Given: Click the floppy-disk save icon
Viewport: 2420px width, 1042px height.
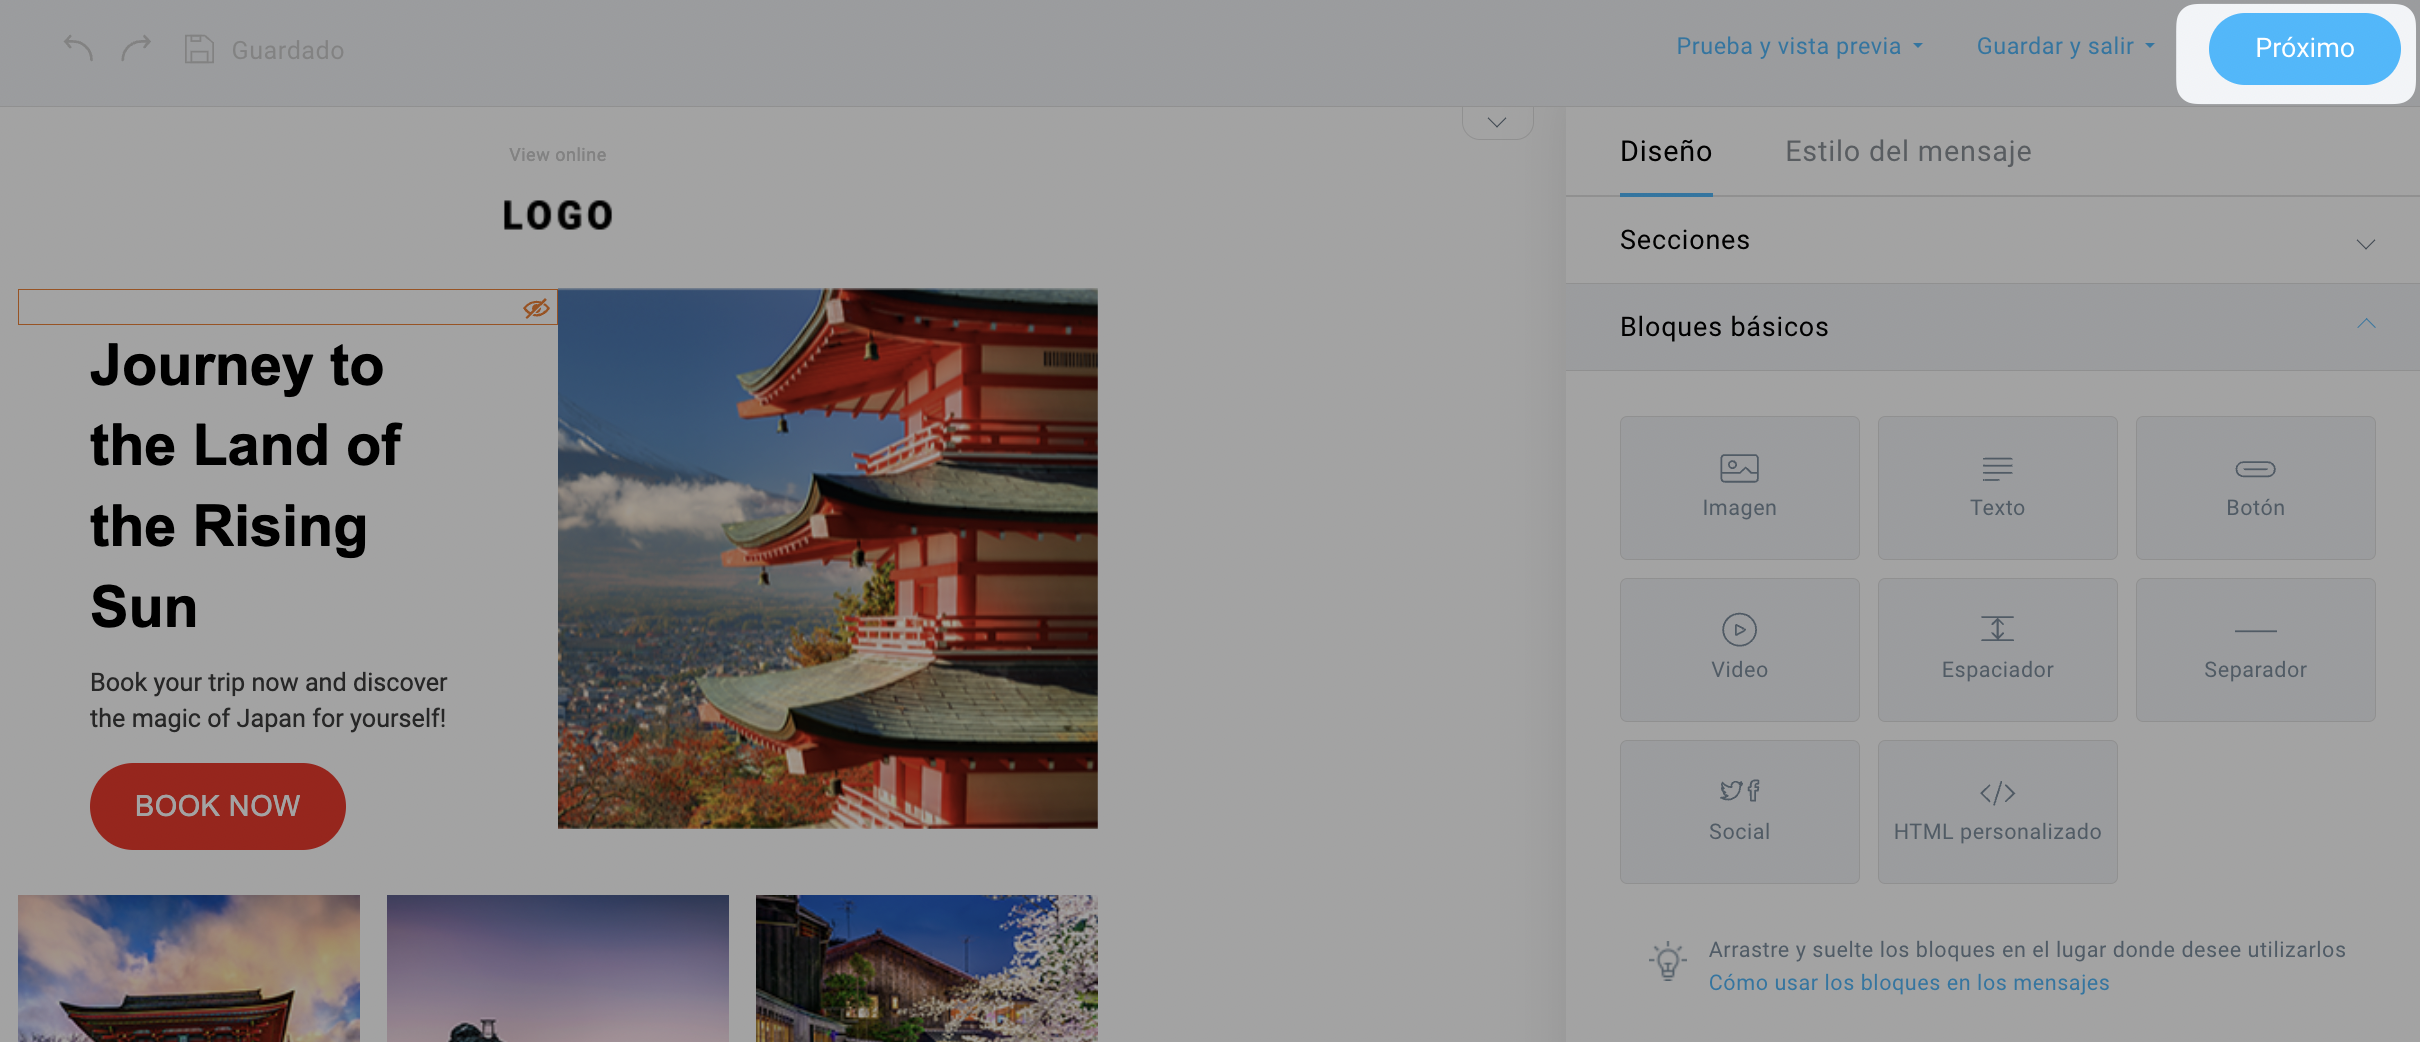Looking at the screenshot, I should point(199,49).
